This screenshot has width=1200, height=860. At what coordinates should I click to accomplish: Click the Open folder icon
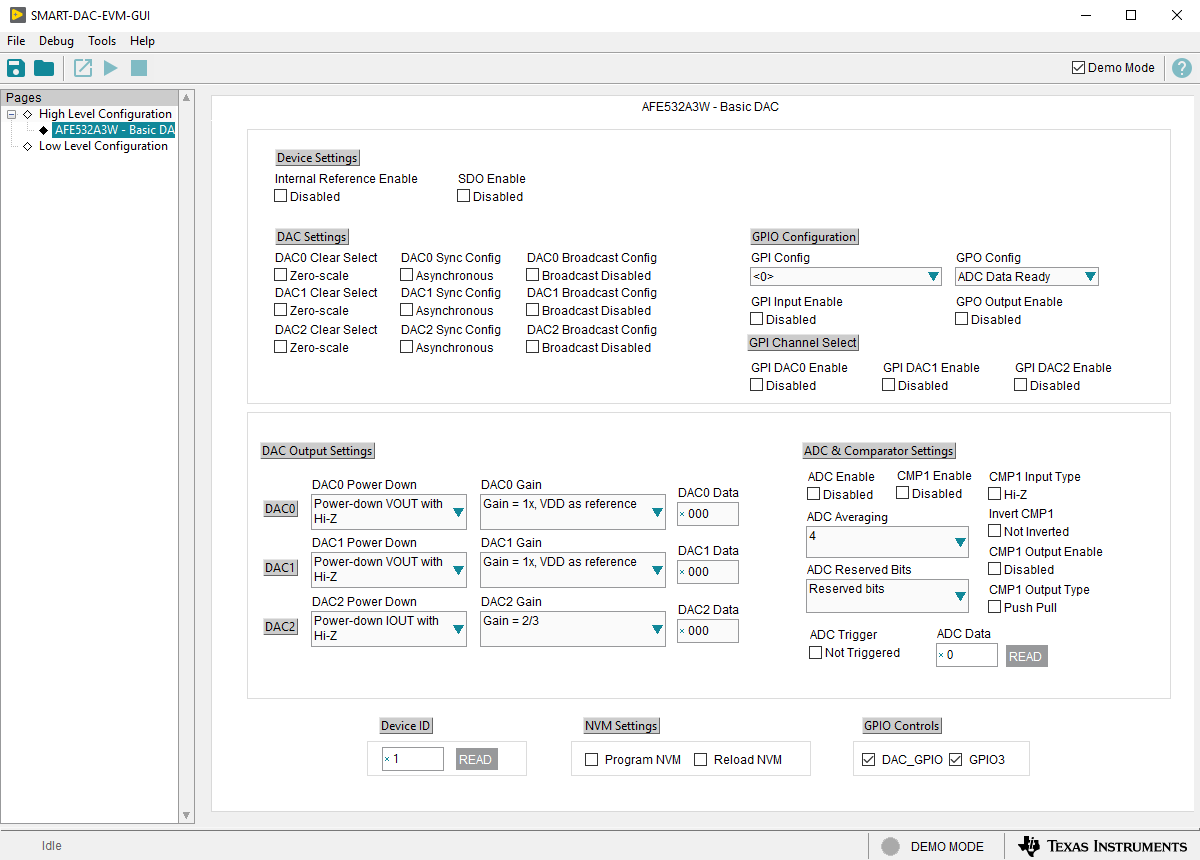coord(44,68)
